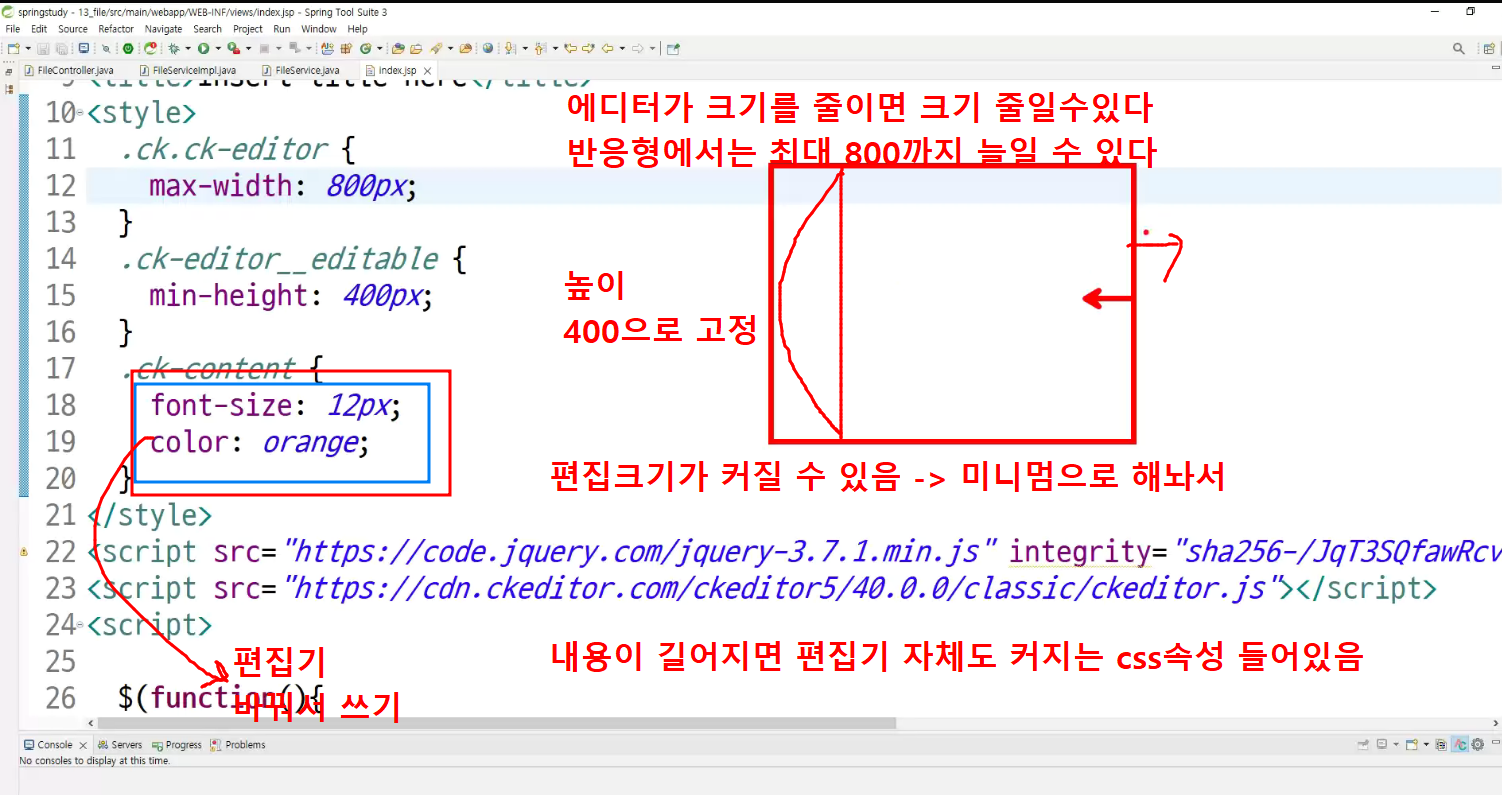Click the Last Edit Location arrow icon
Image resolution: width=1502 pixels, height=795 pixels.
tap(570, 48)
